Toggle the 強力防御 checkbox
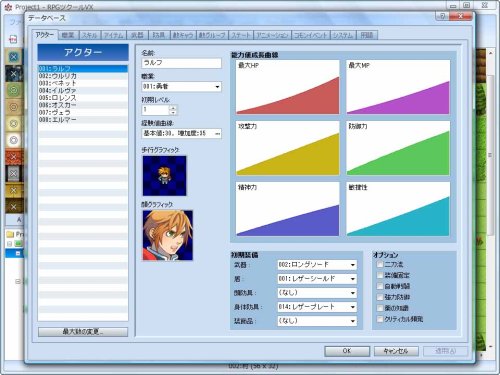500x375 pixels. [x=380, y=297]
